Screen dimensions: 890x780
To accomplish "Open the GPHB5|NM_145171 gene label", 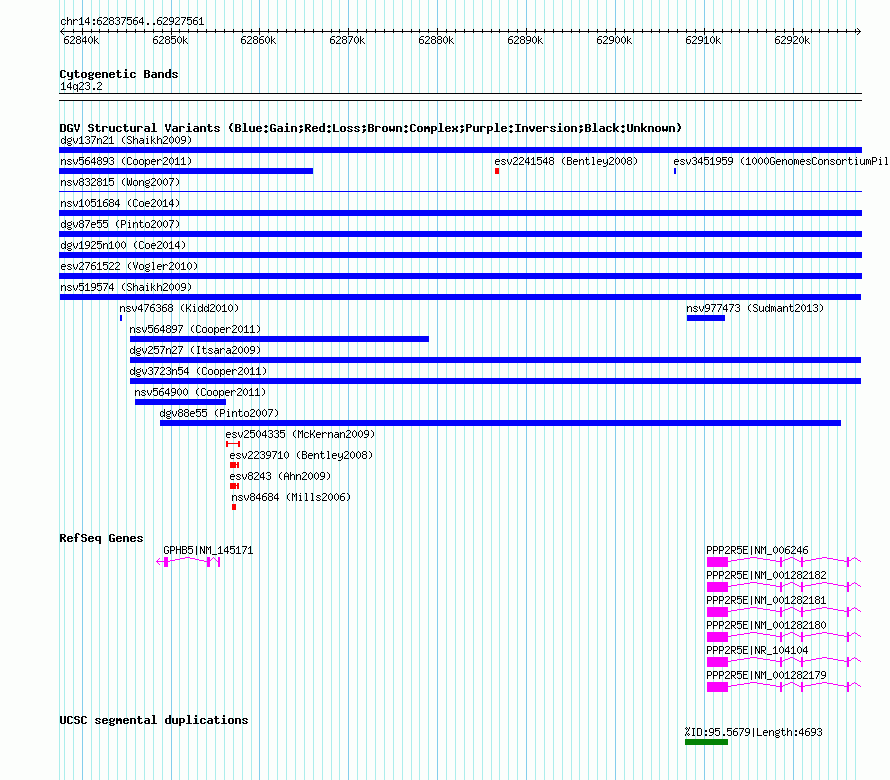I will pos(208,550).
